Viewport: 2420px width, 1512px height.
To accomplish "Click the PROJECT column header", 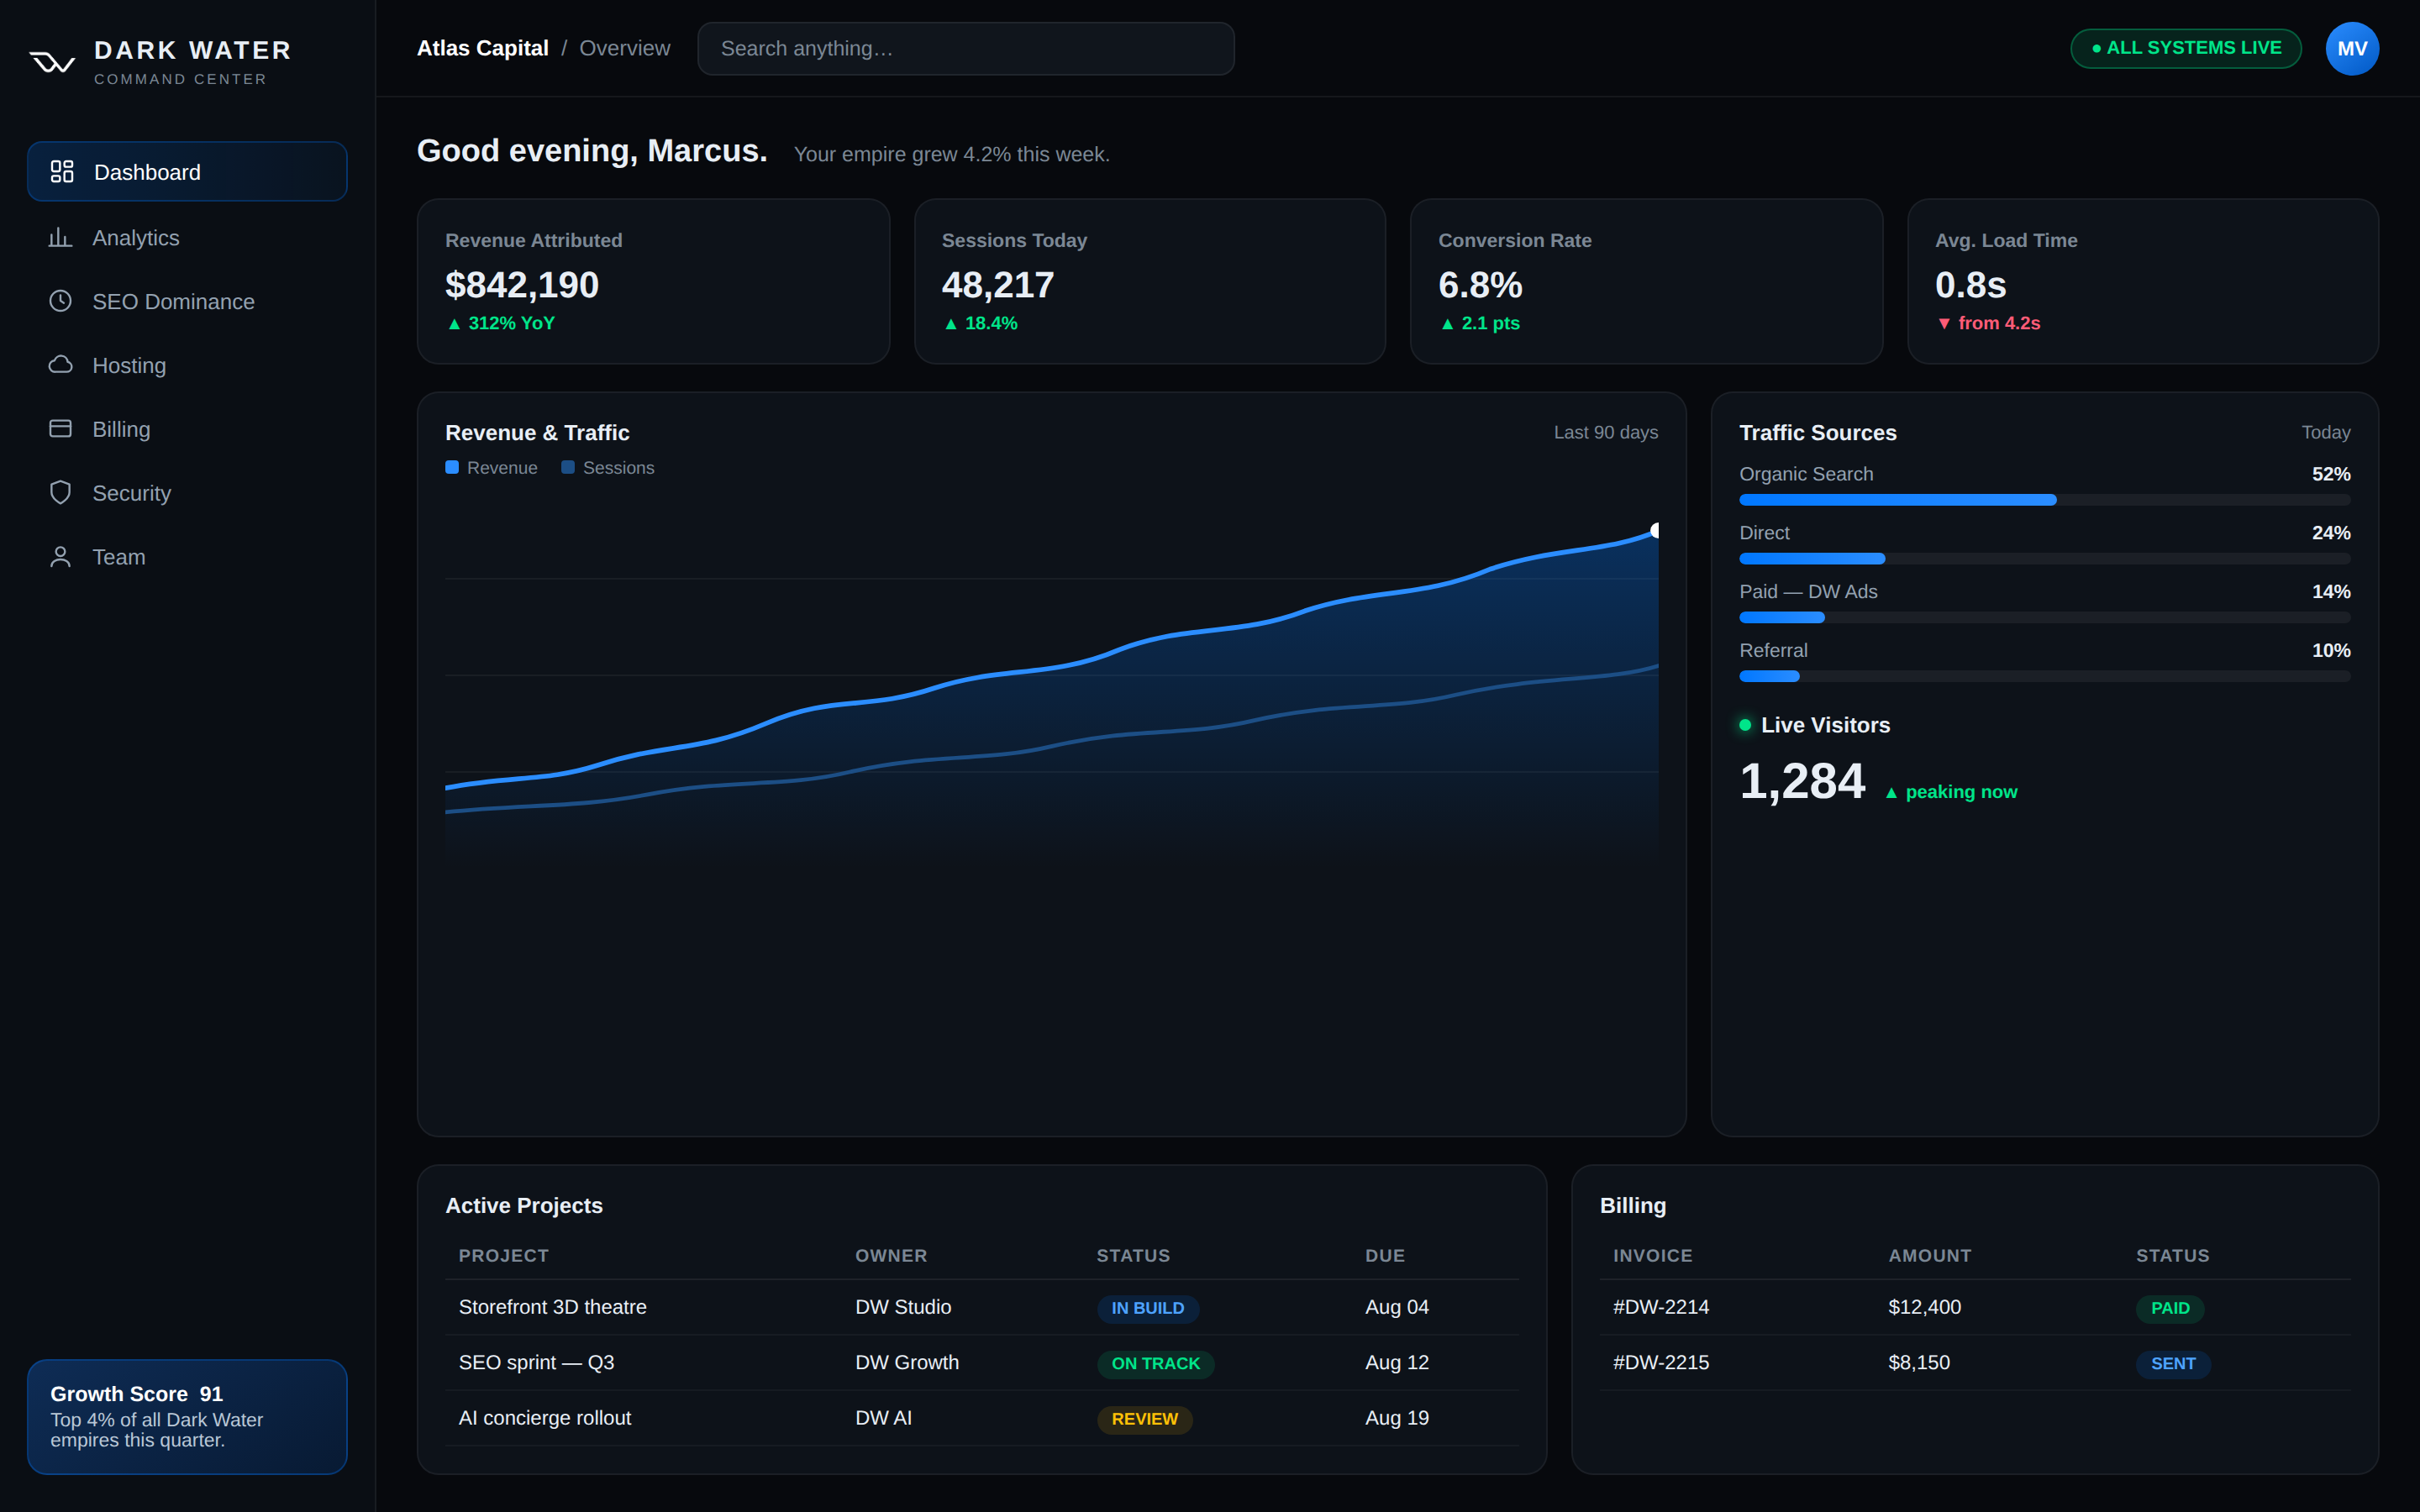I will pyautogui.click(x=504, y=1255).
